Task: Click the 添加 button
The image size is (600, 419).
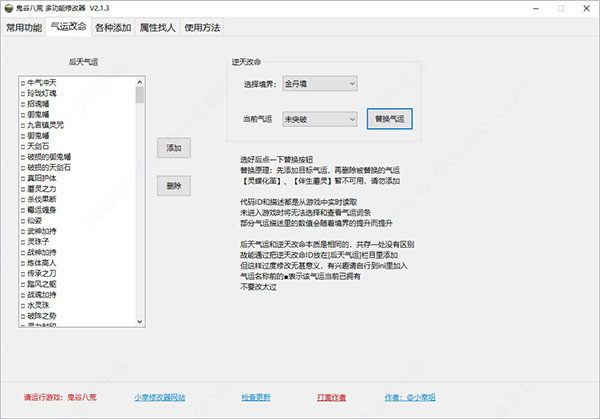Action: pos(174,148)
